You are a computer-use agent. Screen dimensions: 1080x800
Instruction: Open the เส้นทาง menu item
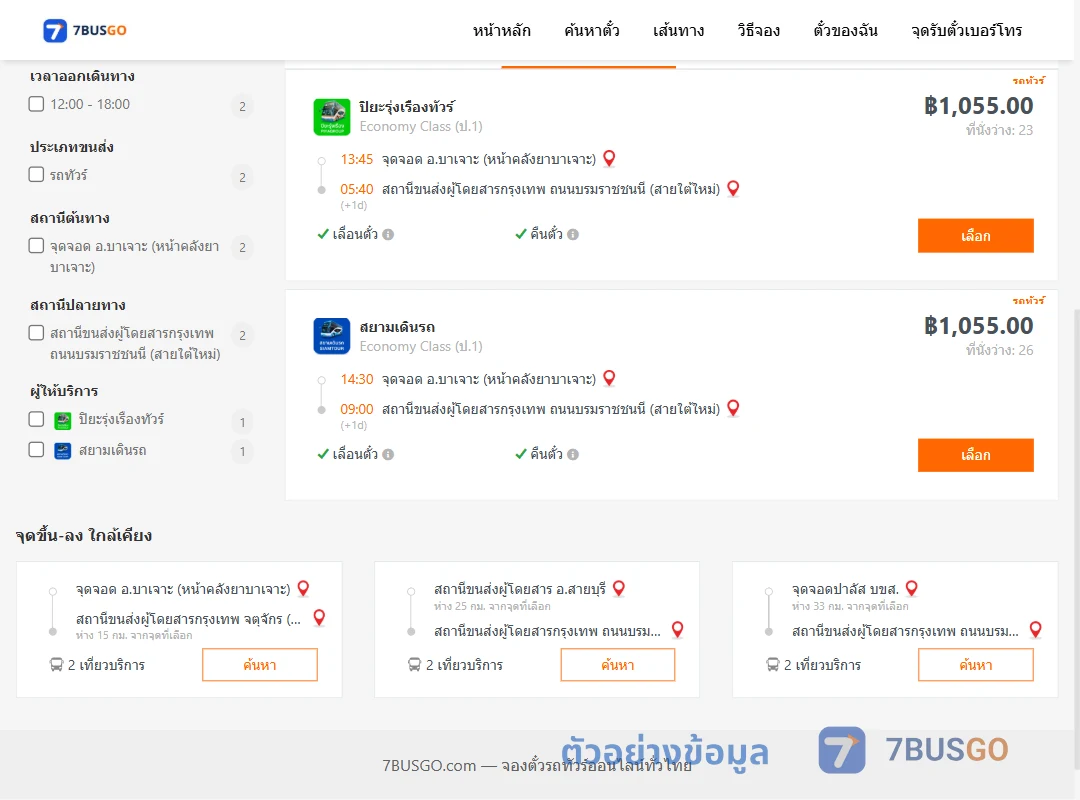pyautogui.click(x=678, y=30)
